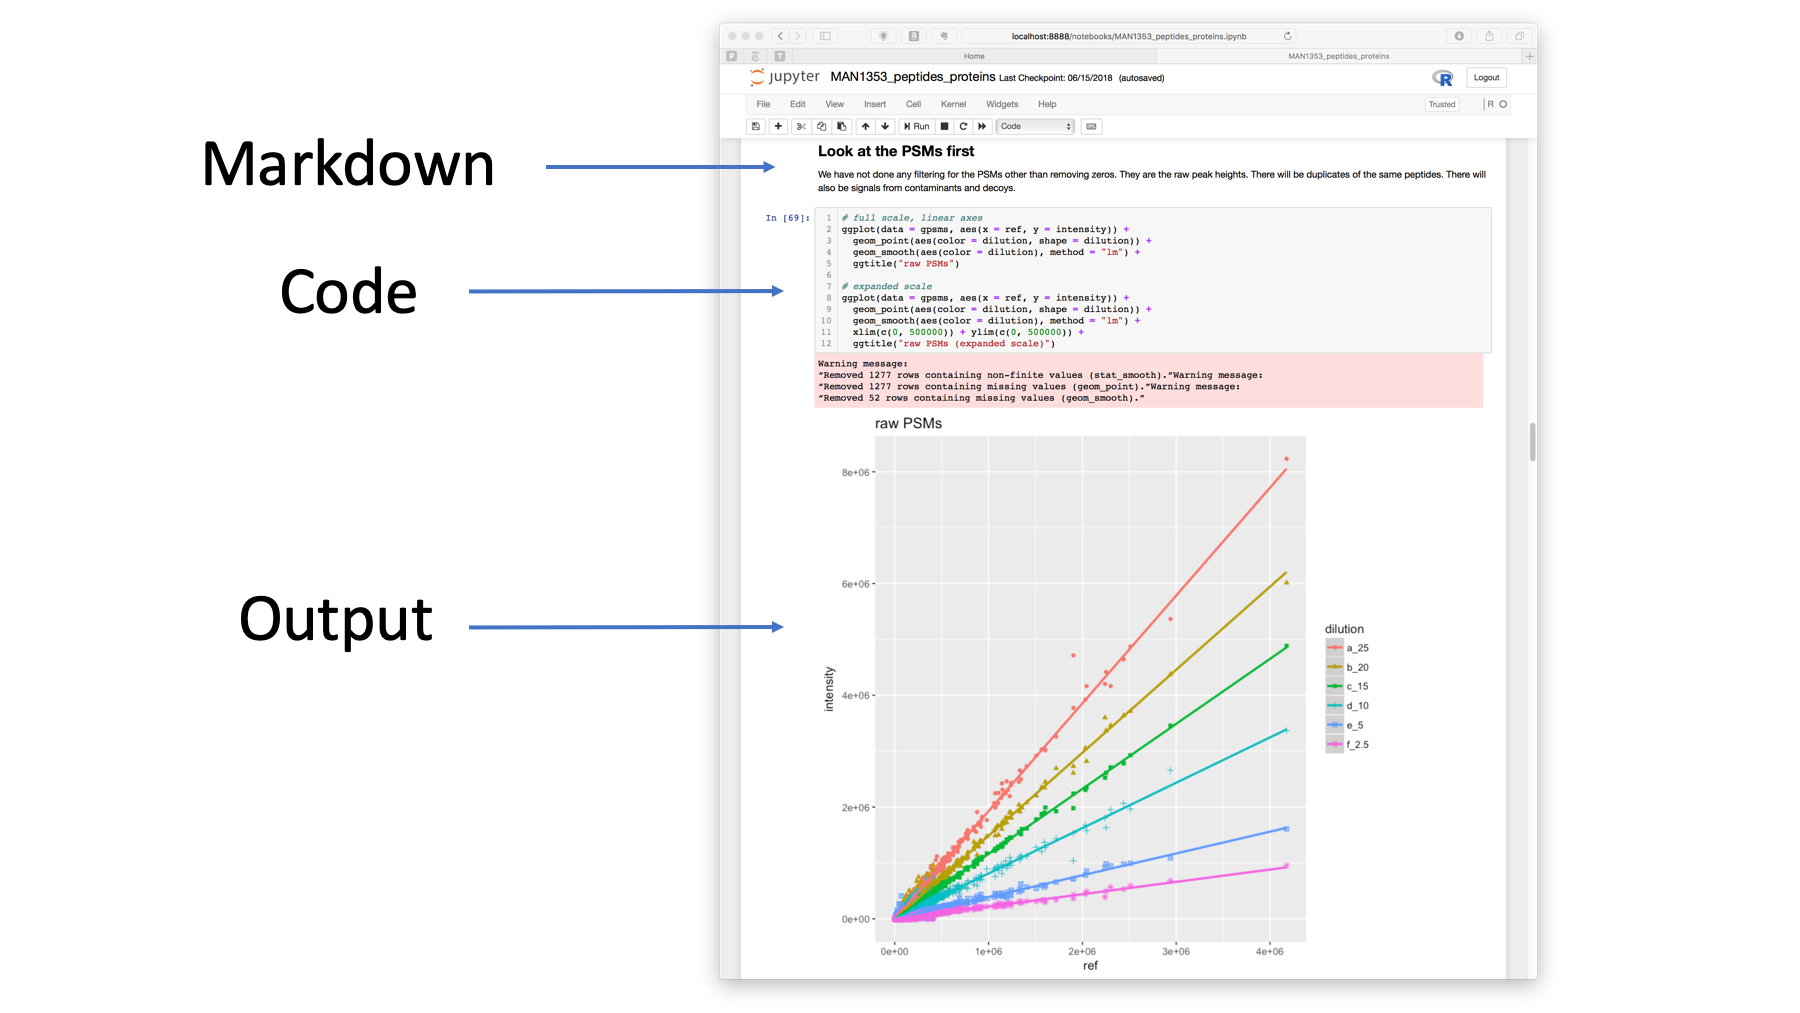
Task: Show downloads icon in Safari
Action: pyautogui.click(x=1459, y=36)
